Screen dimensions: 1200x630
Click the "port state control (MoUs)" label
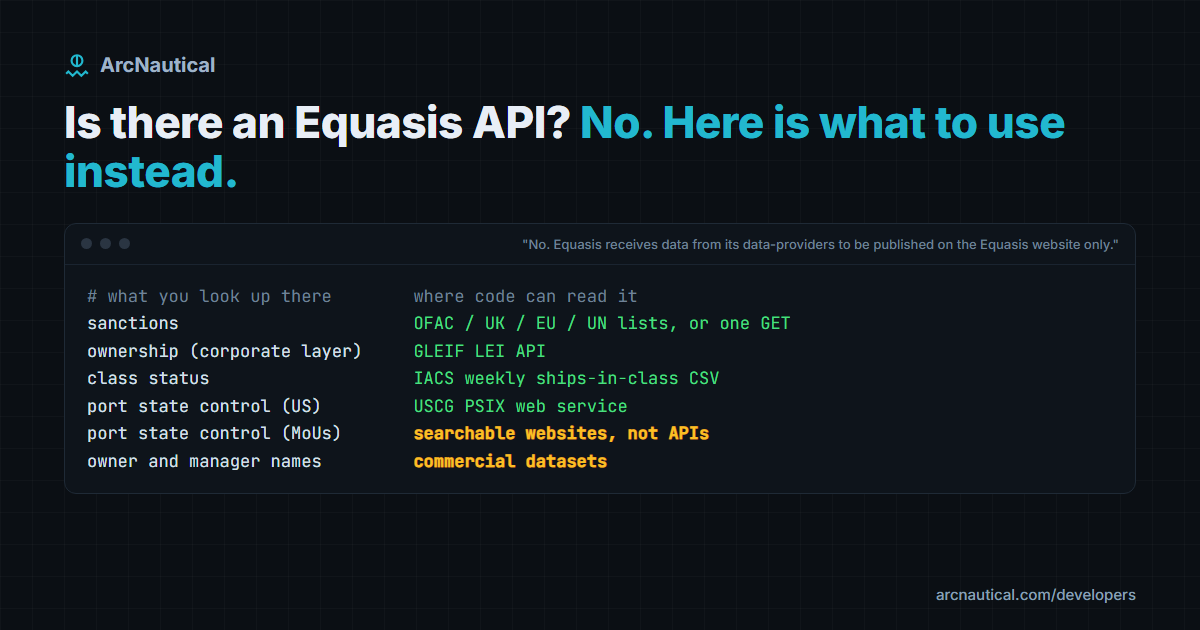click(214, 434)
